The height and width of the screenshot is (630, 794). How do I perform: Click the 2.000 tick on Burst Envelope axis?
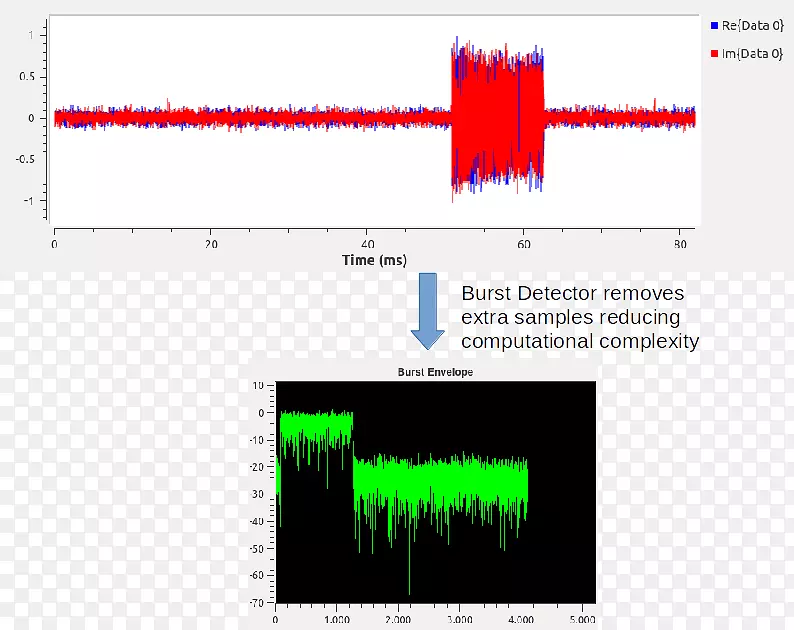click(x=397, y=620)
